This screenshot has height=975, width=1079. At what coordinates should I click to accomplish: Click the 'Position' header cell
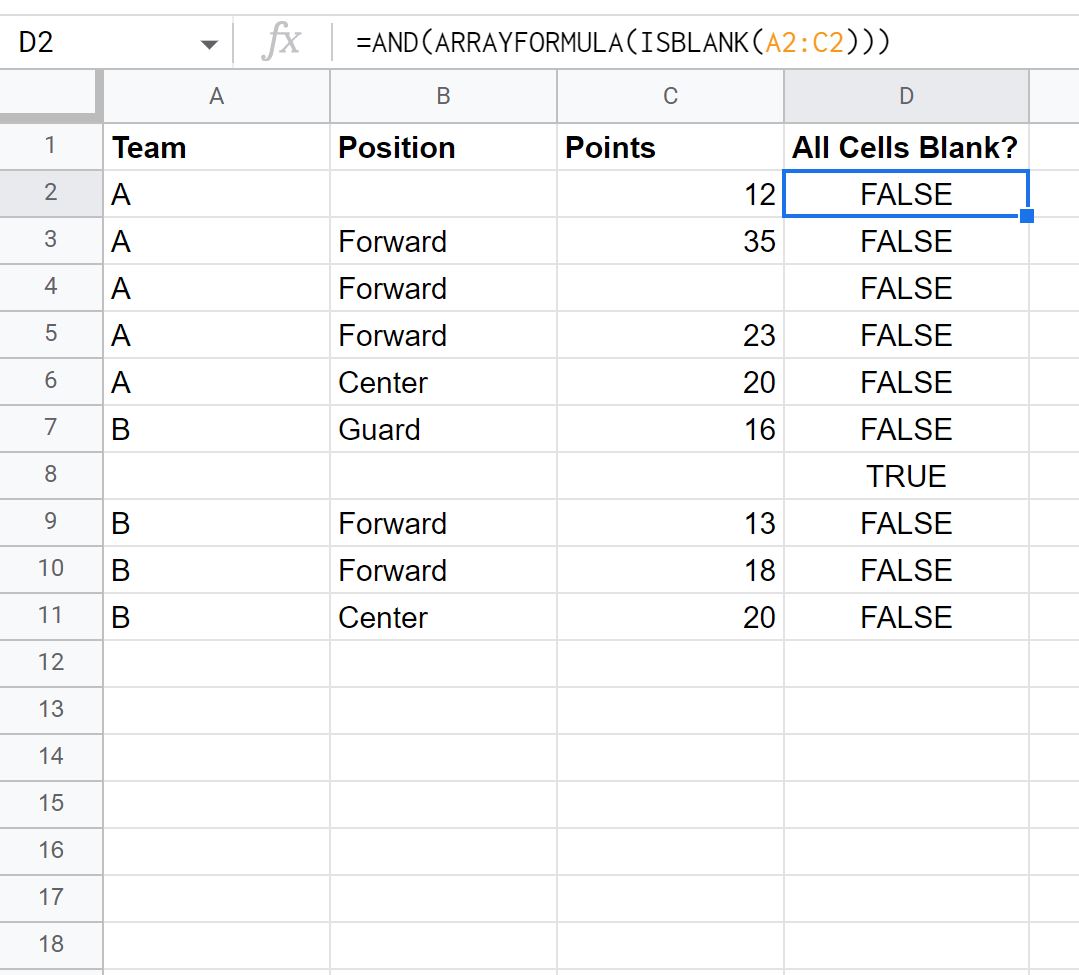pos(443,147)
